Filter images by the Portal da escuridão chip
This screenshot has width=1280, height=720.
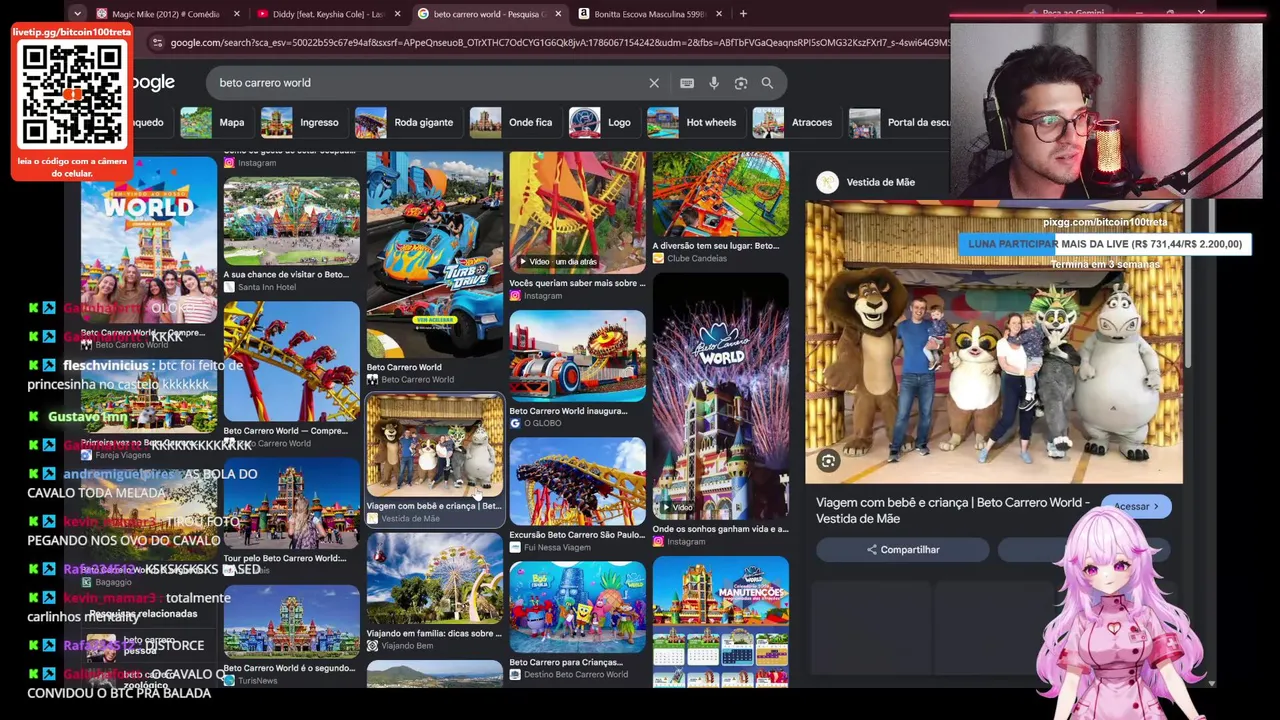(x=900, y=122)
